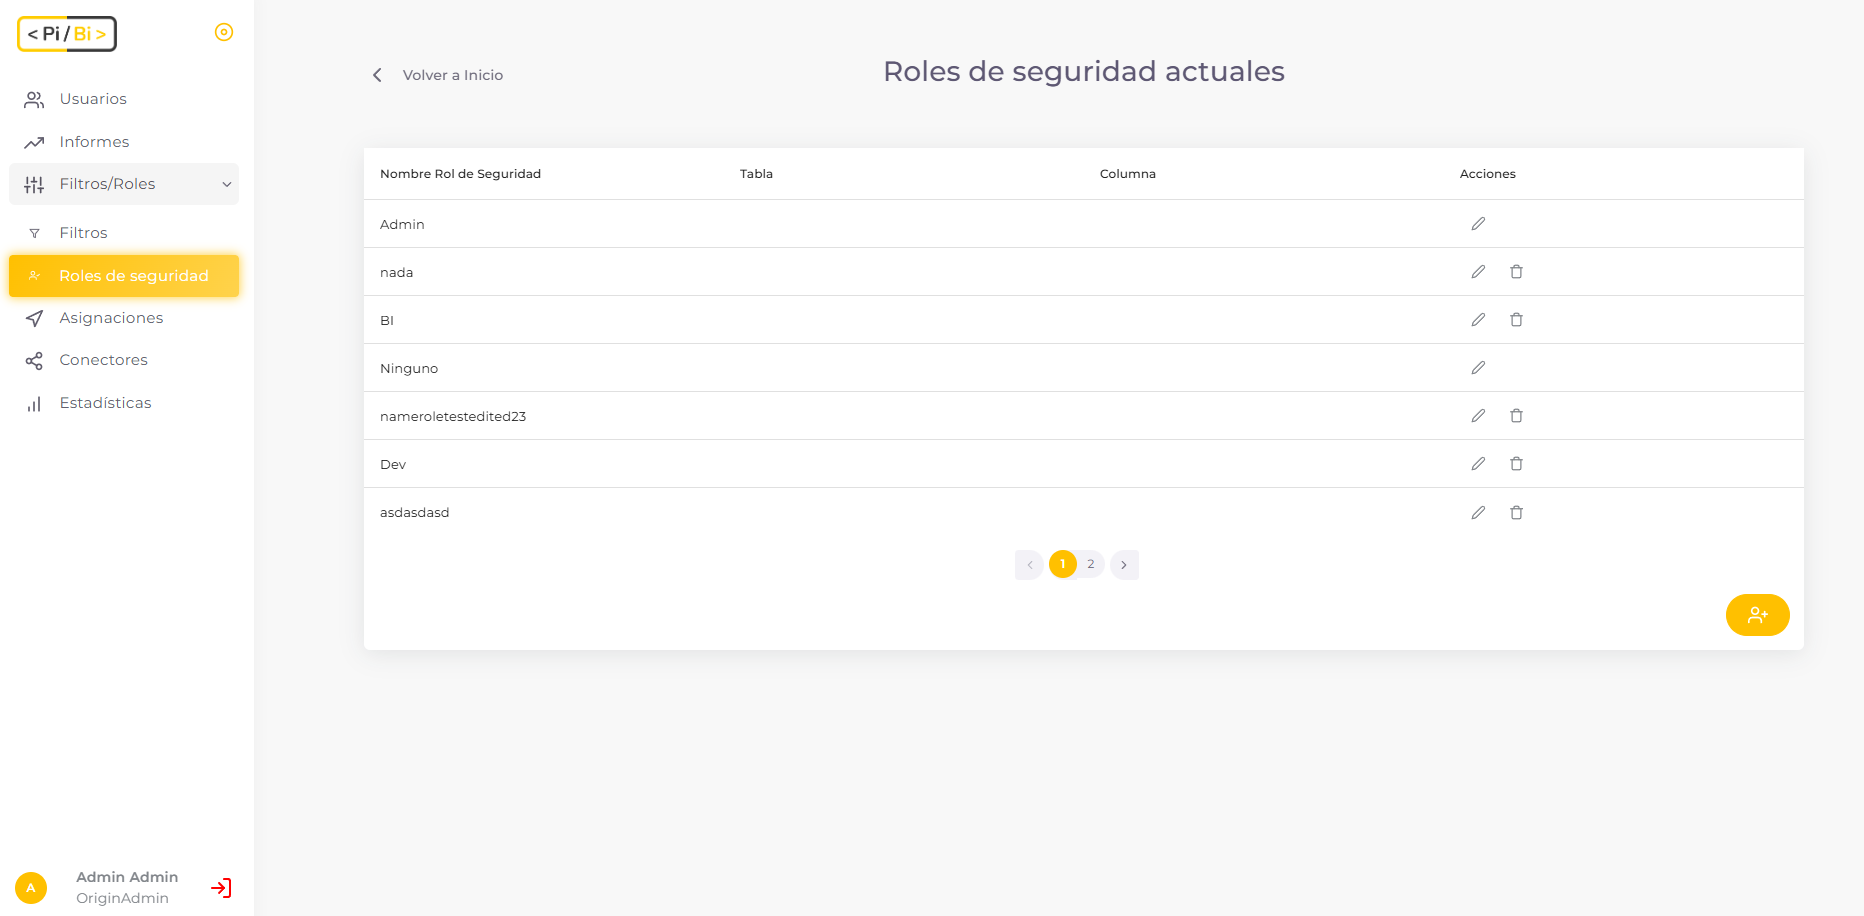Click the Asignaciones paper-plane icon
The width and height of the screenshot is (1864, 916).
[34, 318]
